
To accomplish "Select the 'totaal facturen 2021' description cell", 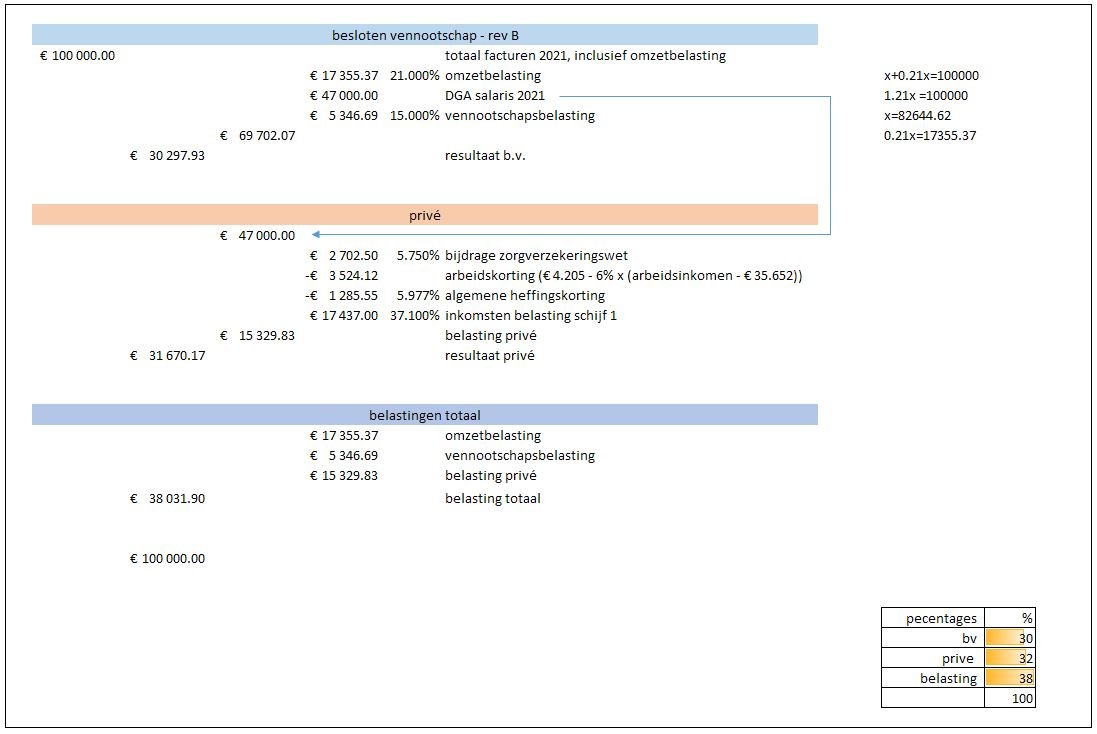I will coord(585,55).
